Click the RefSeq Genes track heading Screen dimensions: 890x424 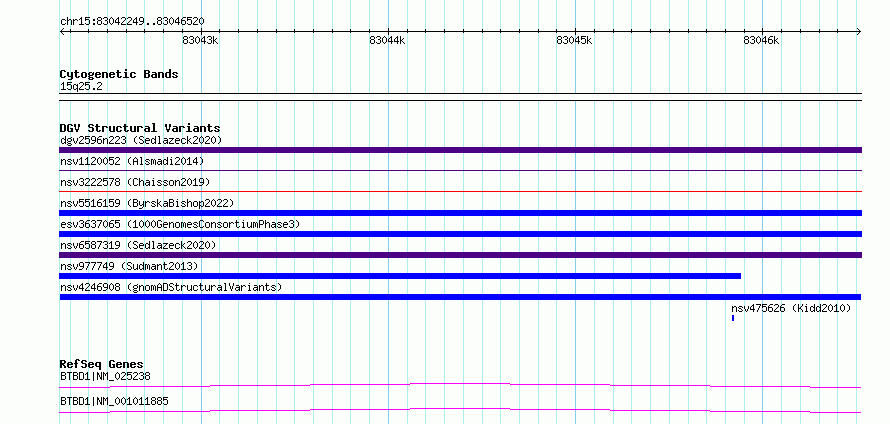[x=102, y=364]
